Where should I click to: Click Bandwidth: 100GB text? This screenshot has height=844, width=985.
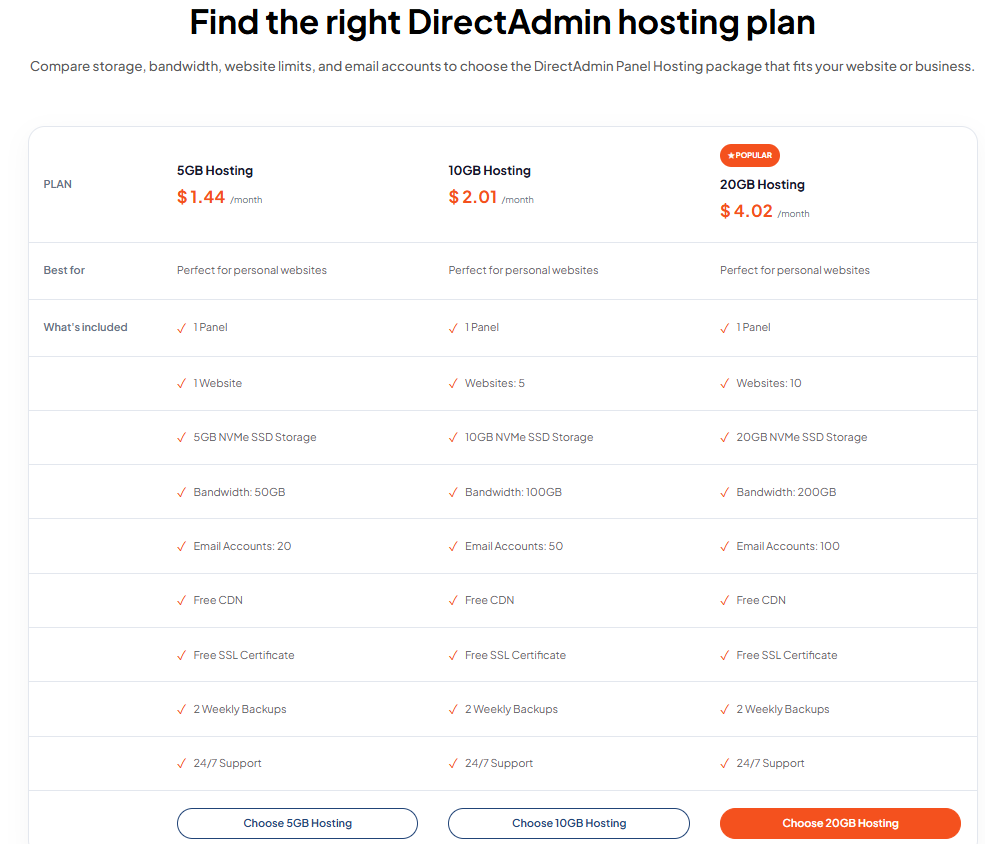513,492
